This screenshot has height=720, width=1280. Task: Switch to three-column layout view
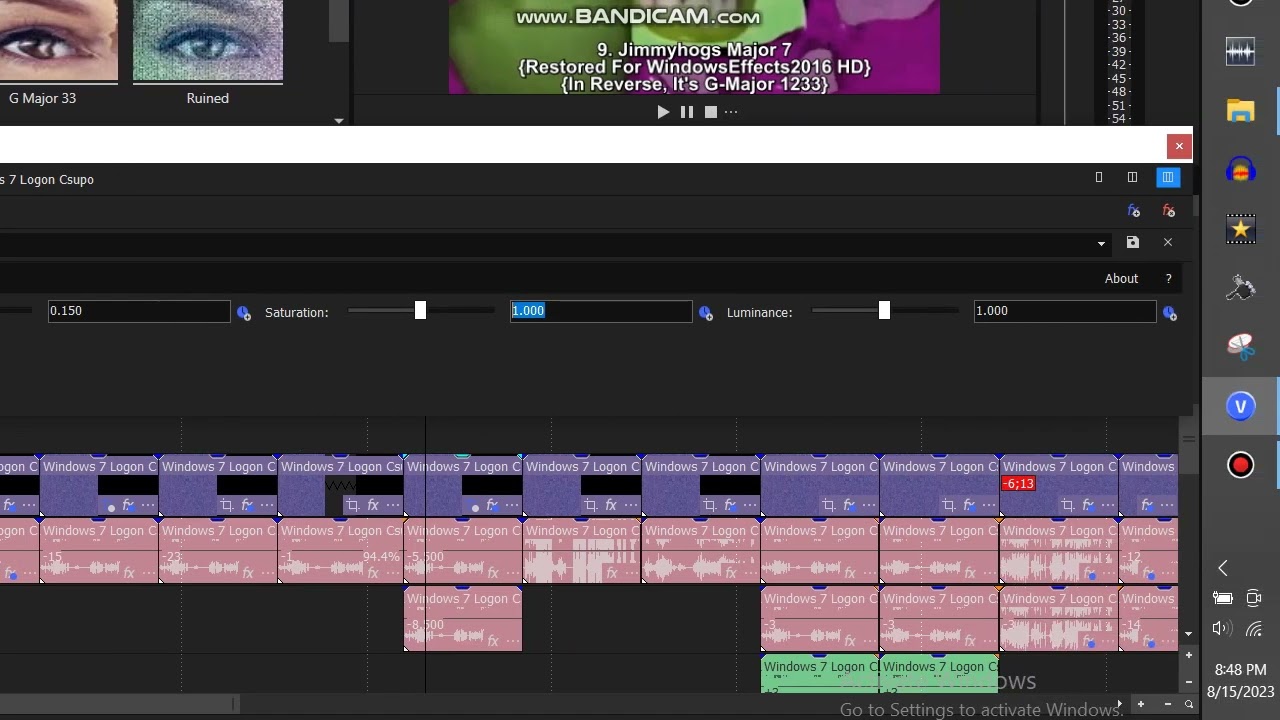[1167, 178]
